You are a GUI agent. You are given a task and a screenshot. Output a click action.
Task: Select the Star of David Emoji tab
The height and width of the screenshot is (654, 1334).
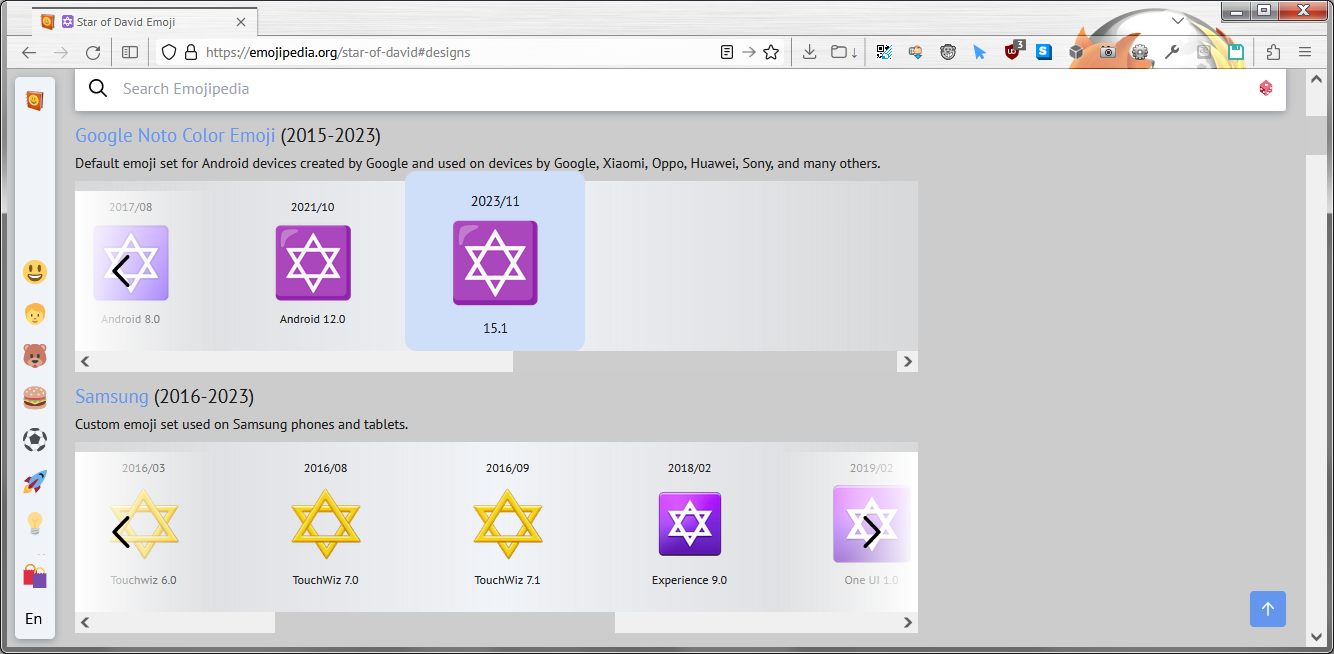[144, 21]
